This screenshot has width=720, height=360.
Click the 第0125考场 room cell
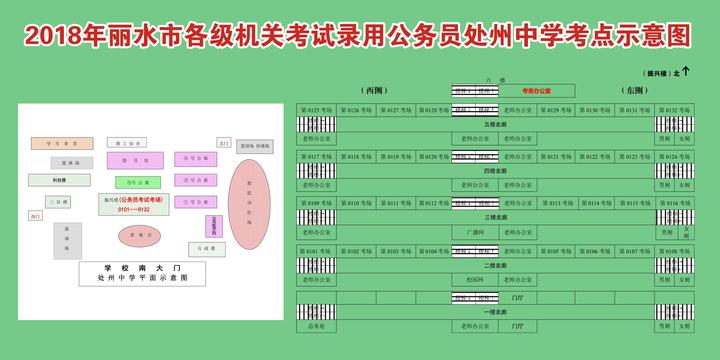coord(316,110)
